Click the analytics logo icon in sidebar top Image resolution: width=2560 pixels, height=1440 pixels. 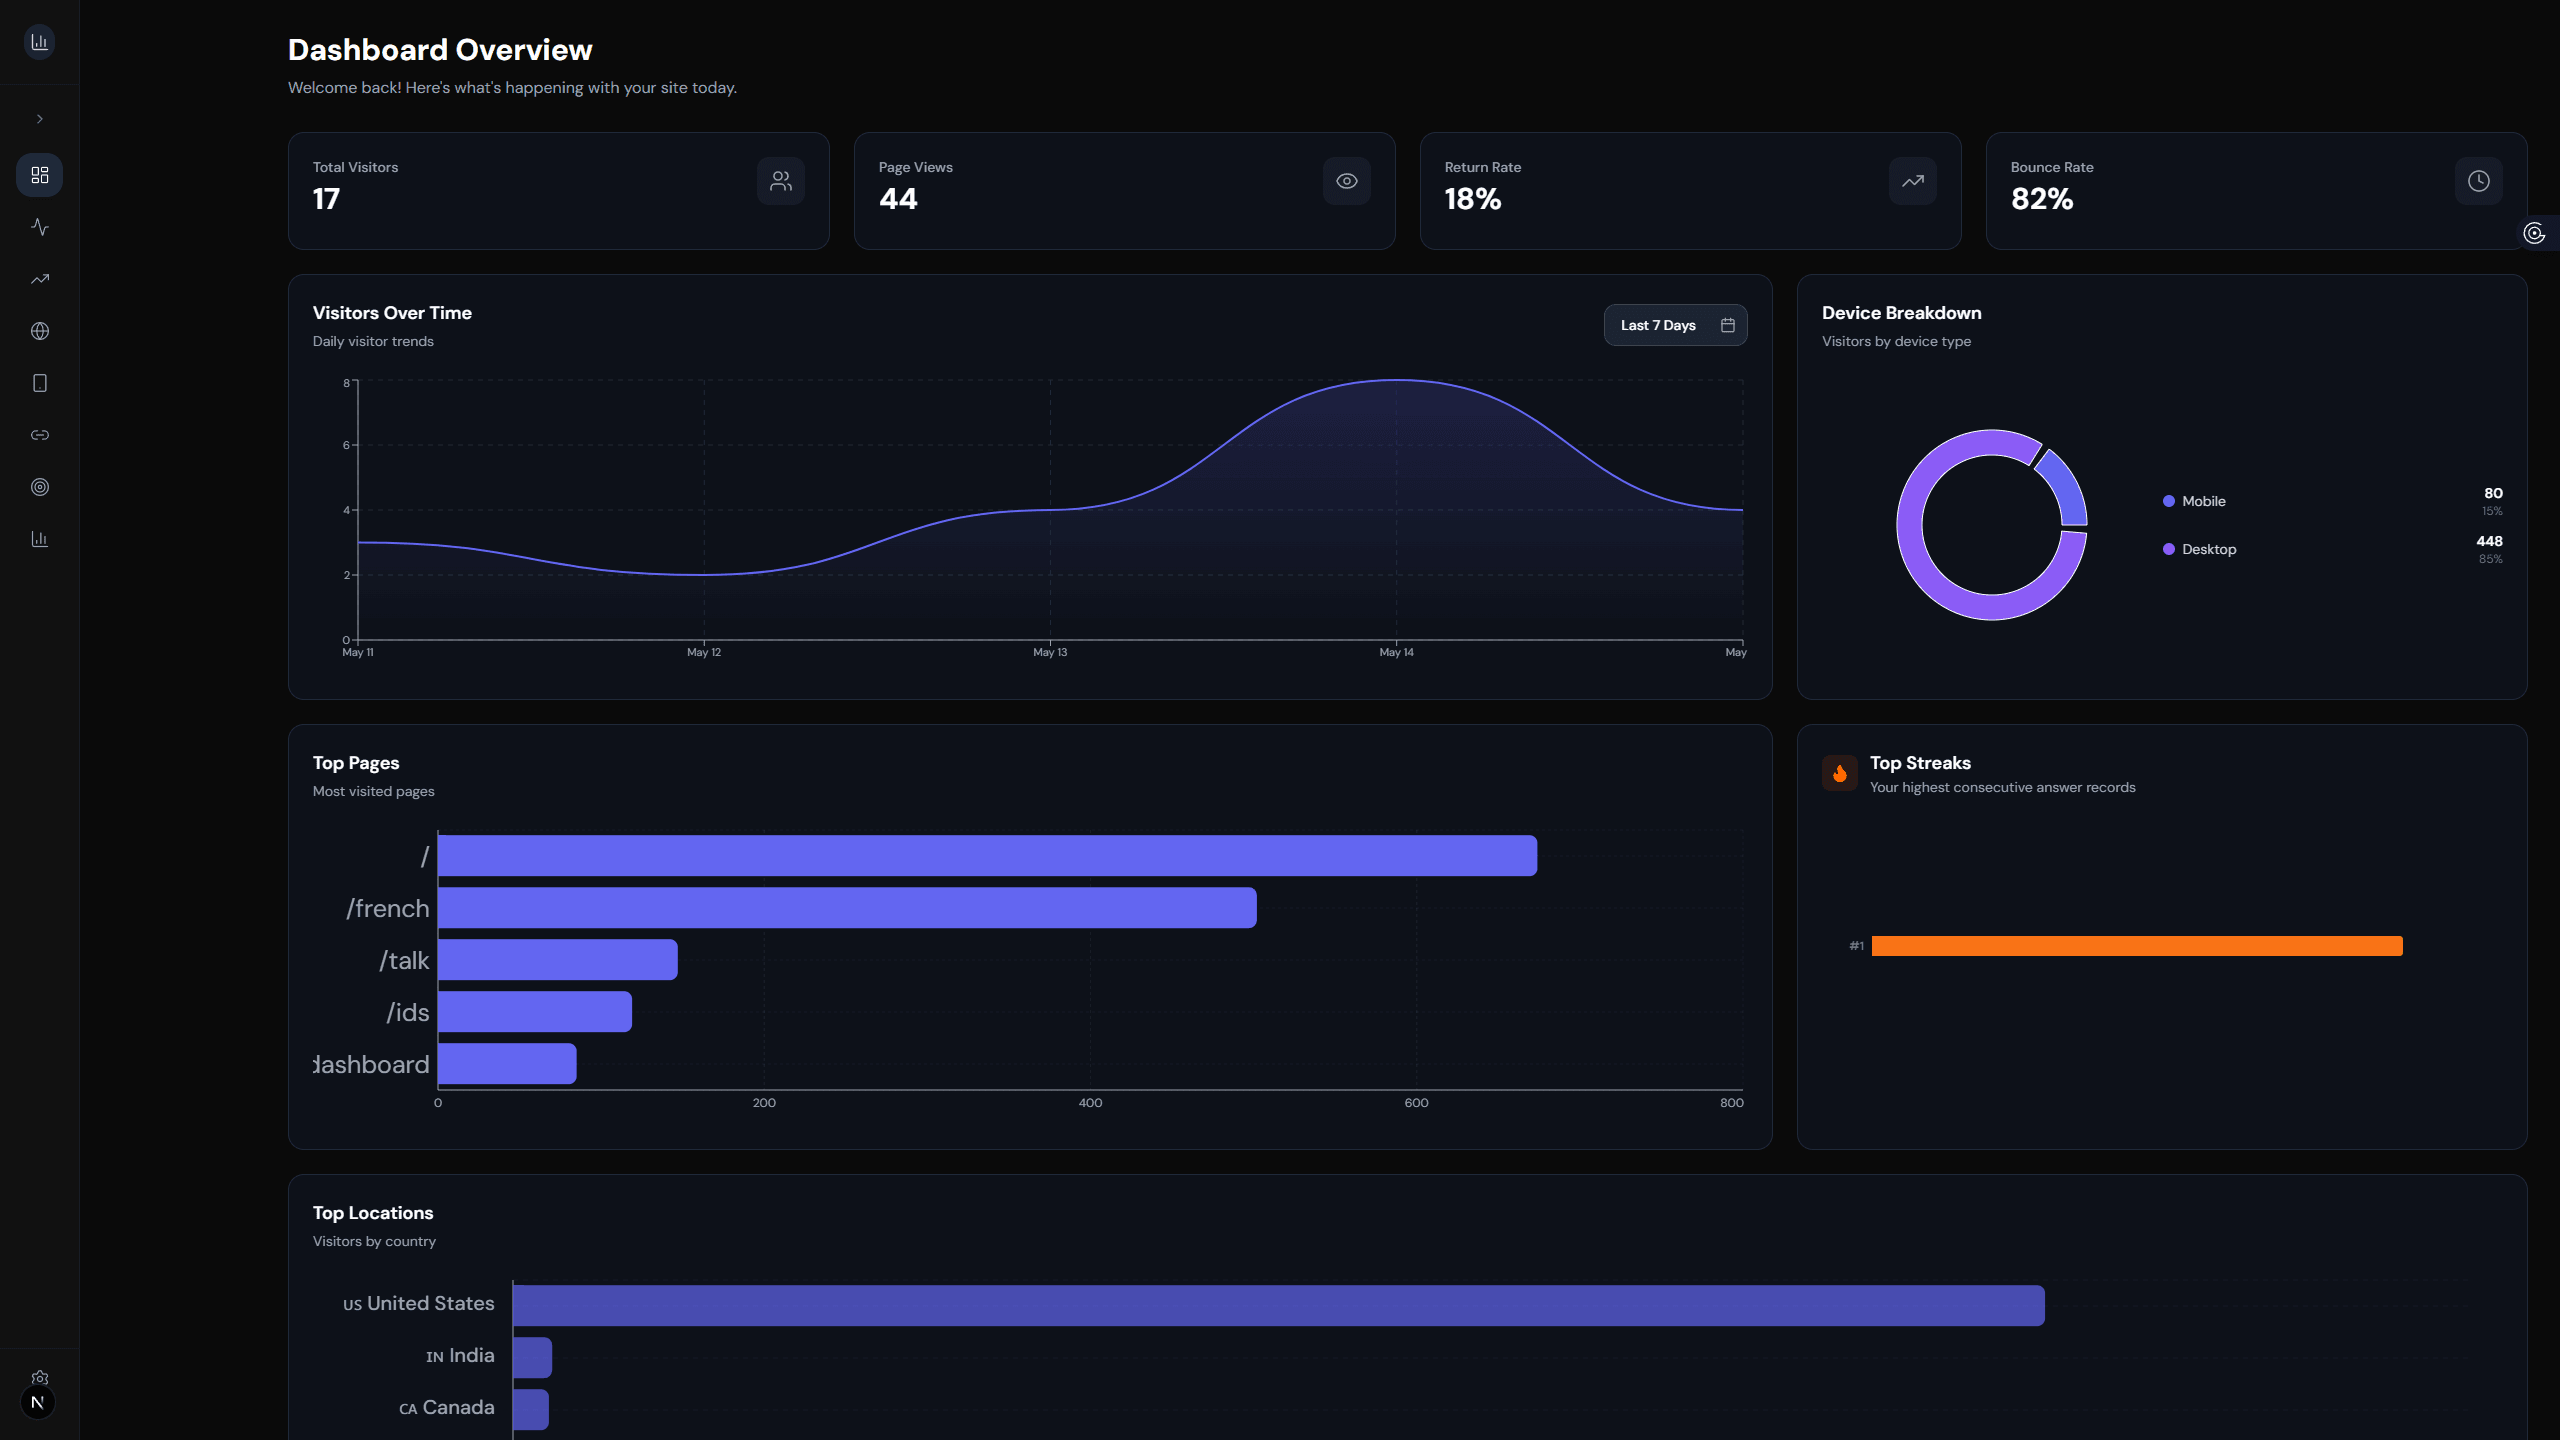click(x=39, y=42)
